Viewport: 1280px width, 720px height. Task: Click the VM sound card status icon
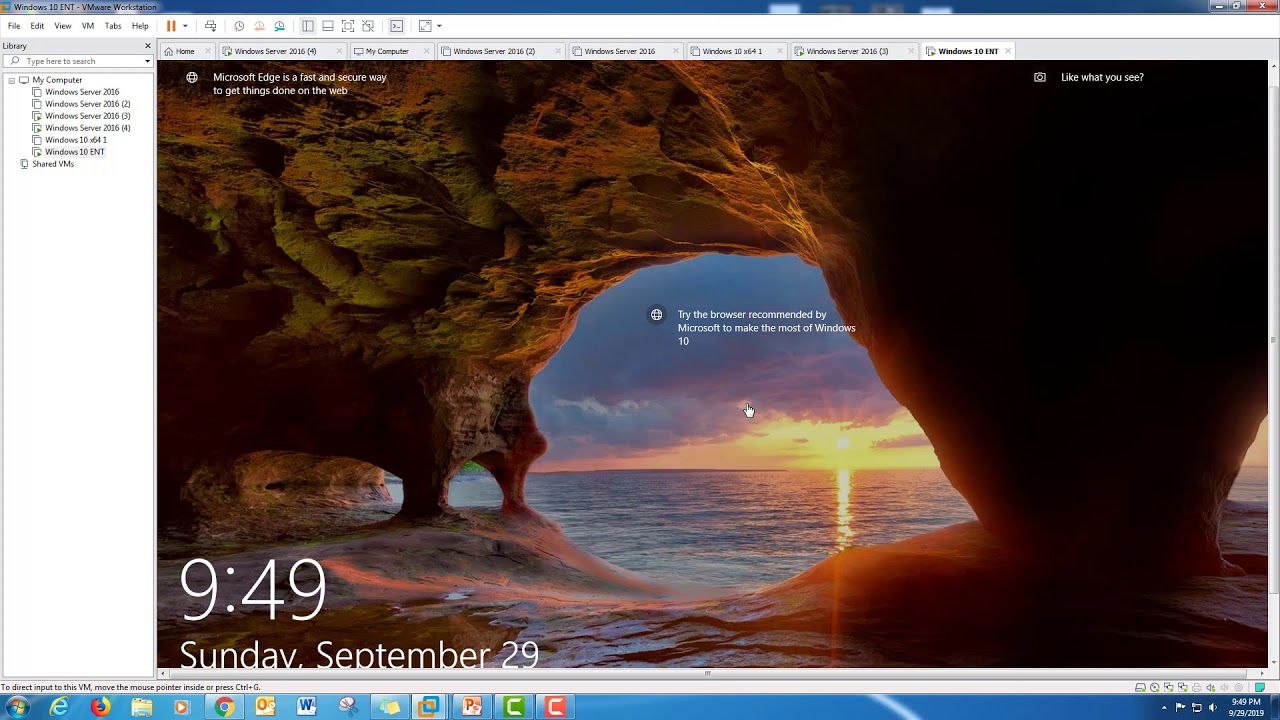(1211, 687)
